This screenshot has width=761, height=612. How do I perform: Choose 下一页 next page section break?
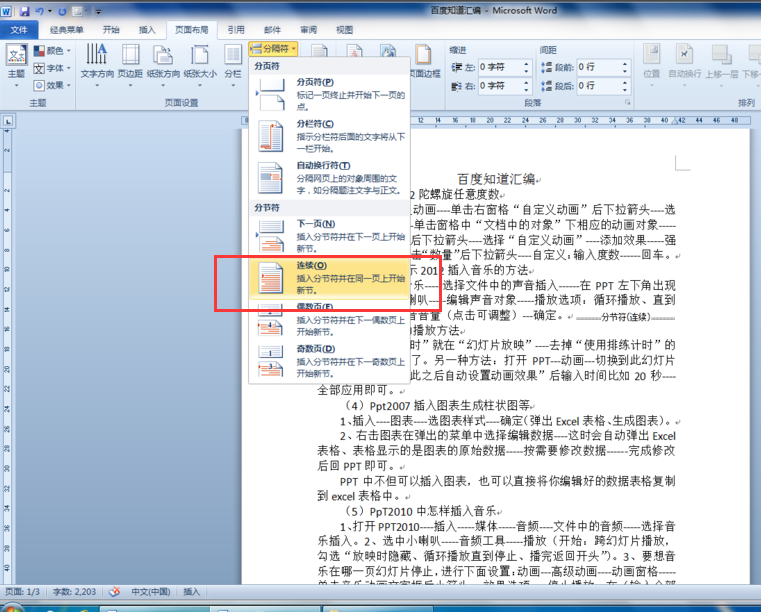[329, 236]
